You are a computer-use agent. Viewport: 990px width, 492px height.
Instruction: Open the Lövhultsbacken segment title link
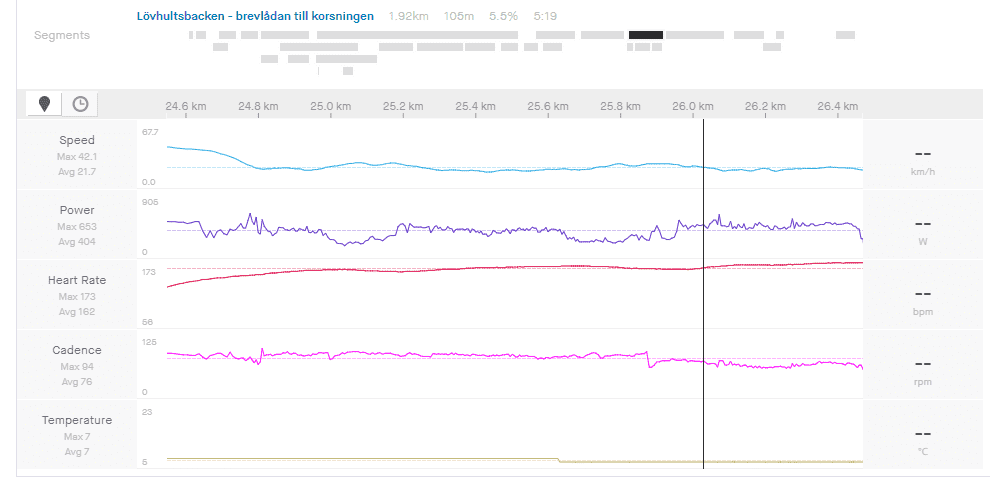(x=255, y=16)
